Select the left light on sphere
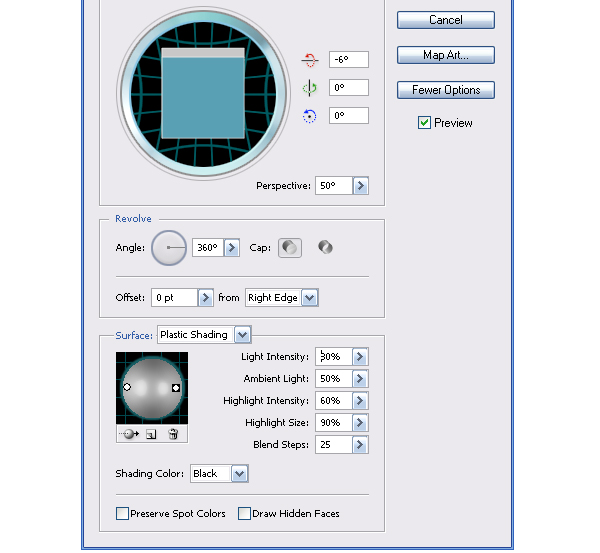This screenshot has width=600, height=553. point(127,387)
